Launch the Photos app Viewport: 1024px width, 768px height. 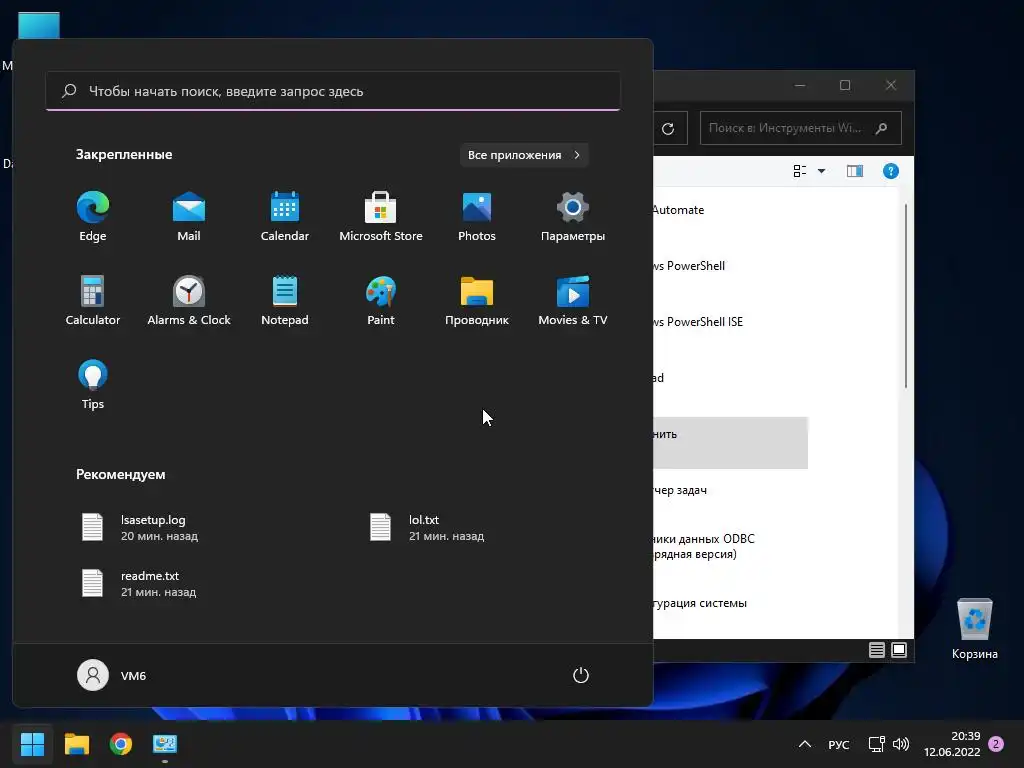[477, 216]
